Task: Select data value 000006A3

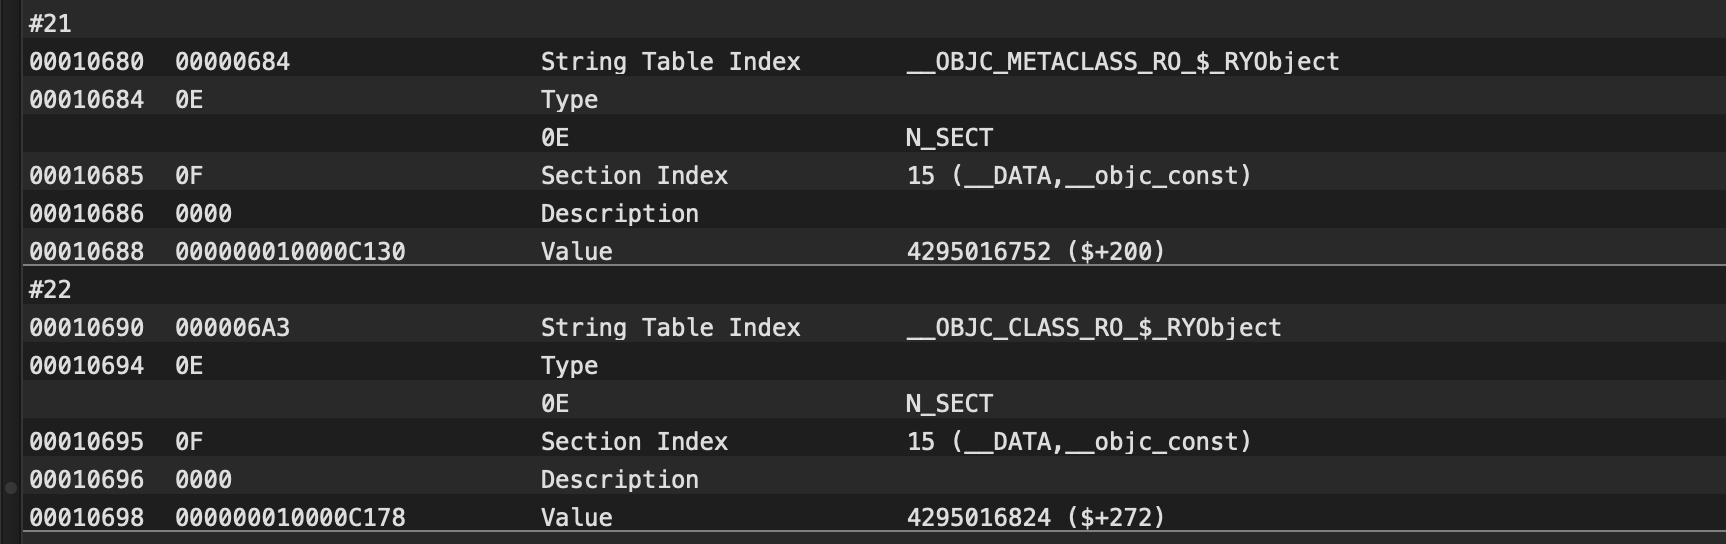Action: tap(232, 328)
